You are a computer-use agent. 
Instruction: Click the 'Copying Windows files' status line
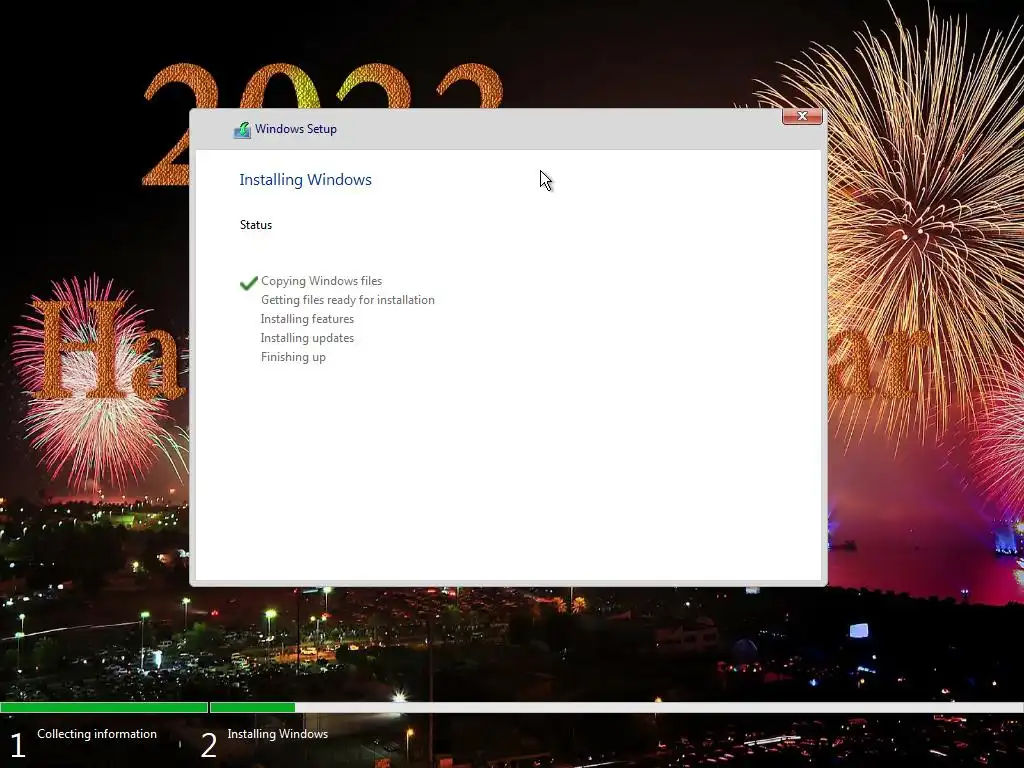[321, 281]
